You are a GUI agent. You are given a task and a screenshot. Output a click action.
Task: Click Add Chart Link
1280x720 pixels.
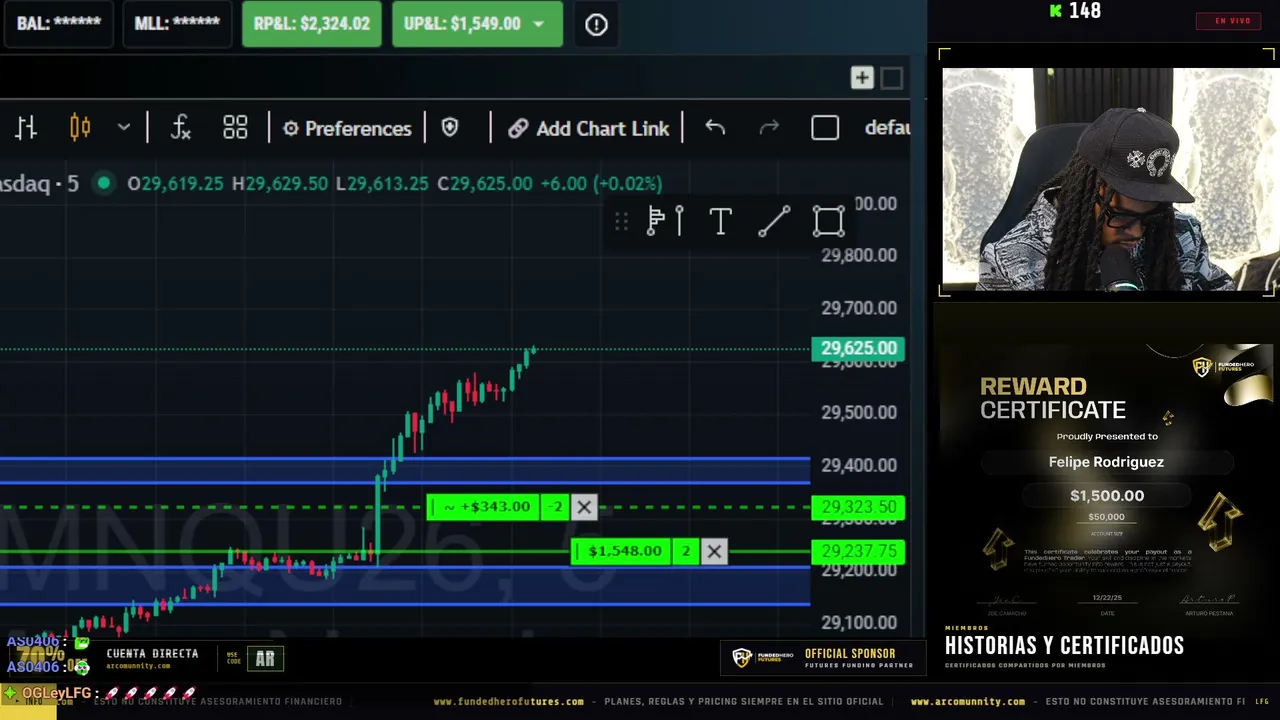tap(589, 128)
